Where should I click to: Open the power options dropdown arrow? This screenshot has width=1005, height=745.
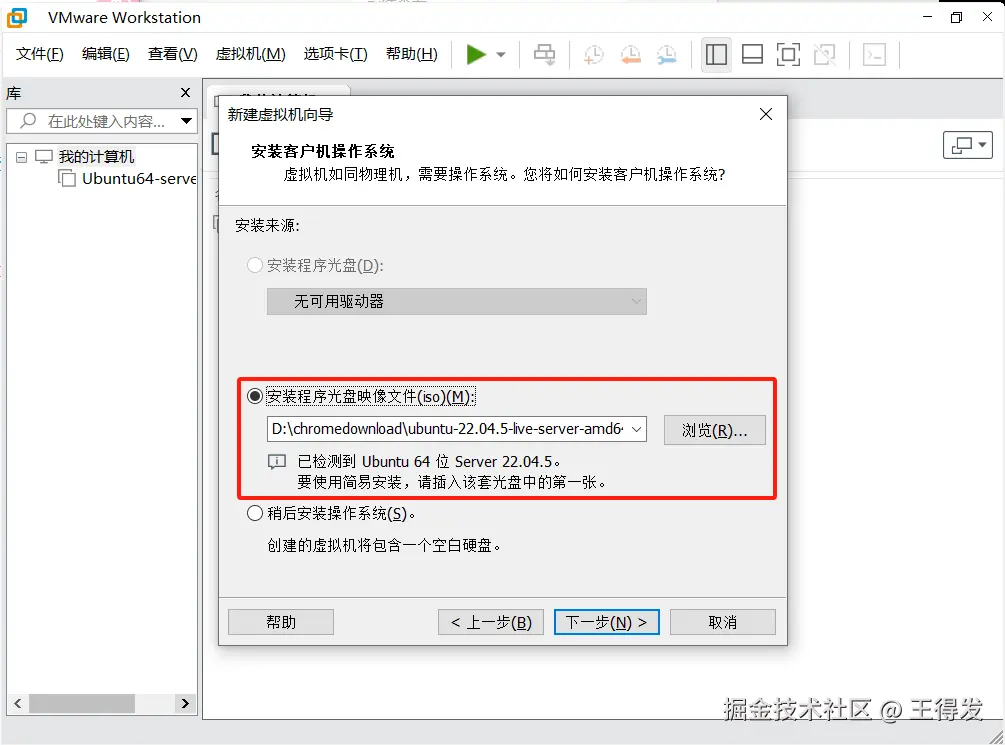coord(501,54)
